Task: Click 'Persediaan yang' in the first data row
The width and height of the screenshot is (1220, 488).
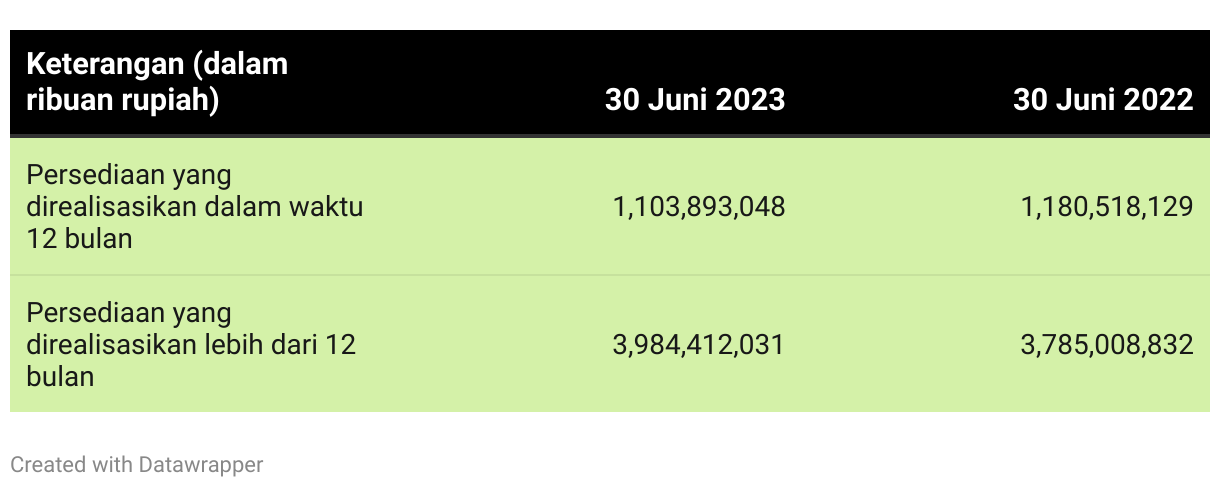Action: (x=129, y=175)
